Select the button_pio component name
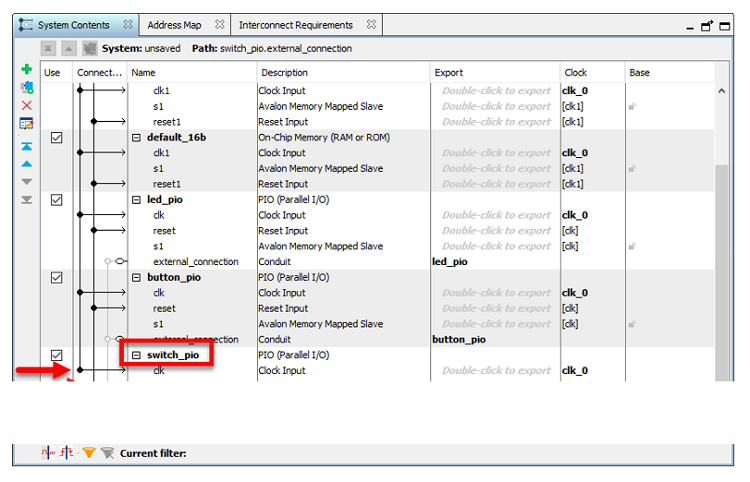Viewport: 750px width, 482px height. coord(174,277)
